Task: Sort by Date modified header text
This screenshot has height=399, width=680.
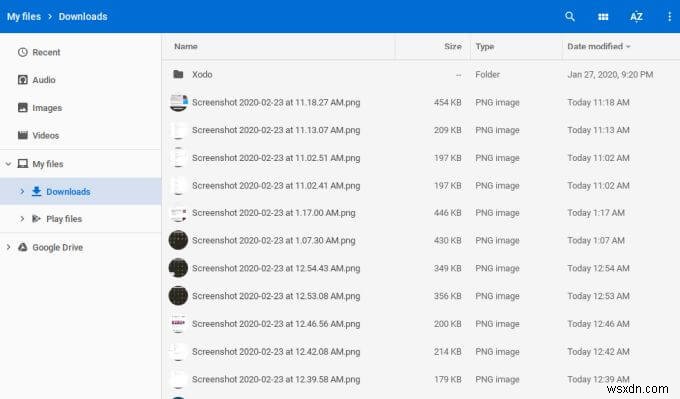Action: [x=595, y=46]
